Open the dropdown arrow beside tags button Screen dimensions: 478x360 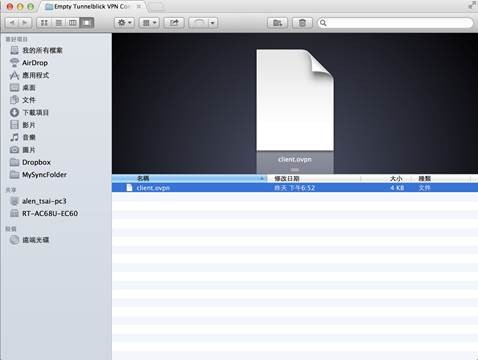coord(212,23)
